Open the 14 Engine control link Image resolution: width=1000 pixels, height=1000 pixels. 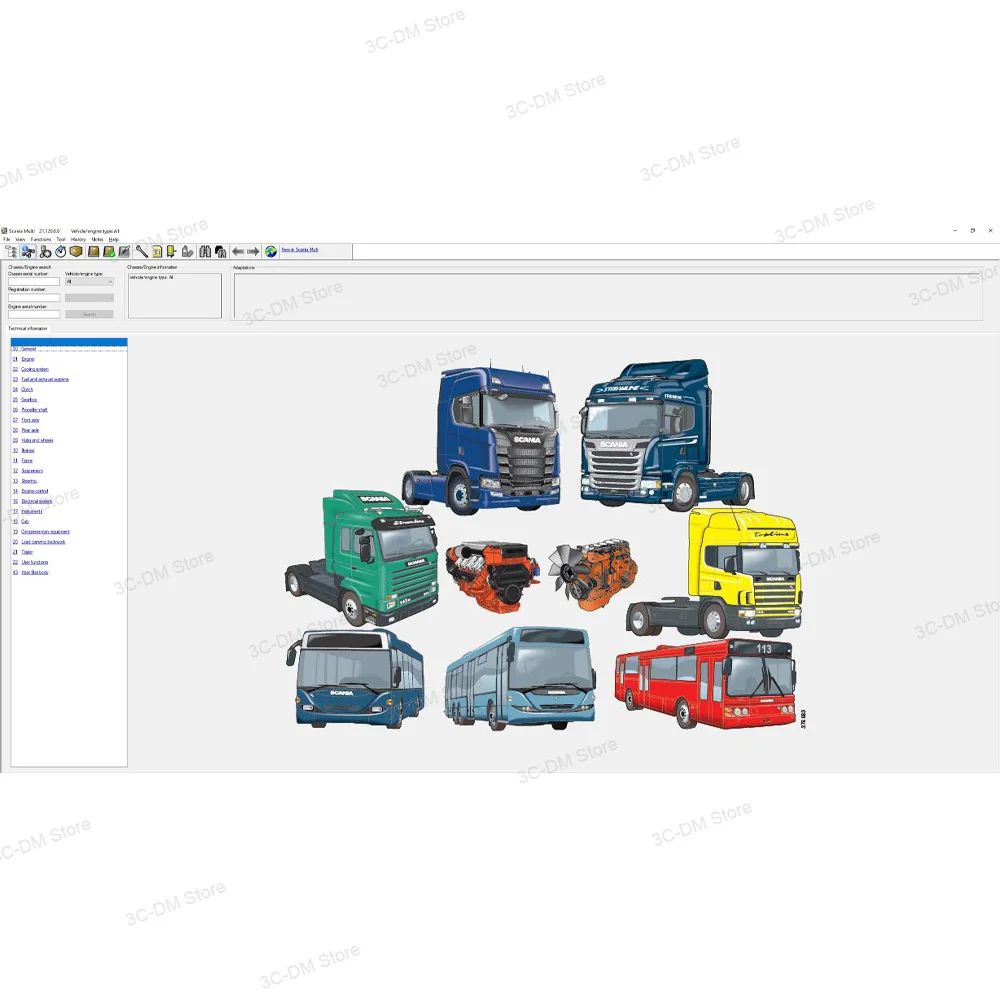pos(31,491)
